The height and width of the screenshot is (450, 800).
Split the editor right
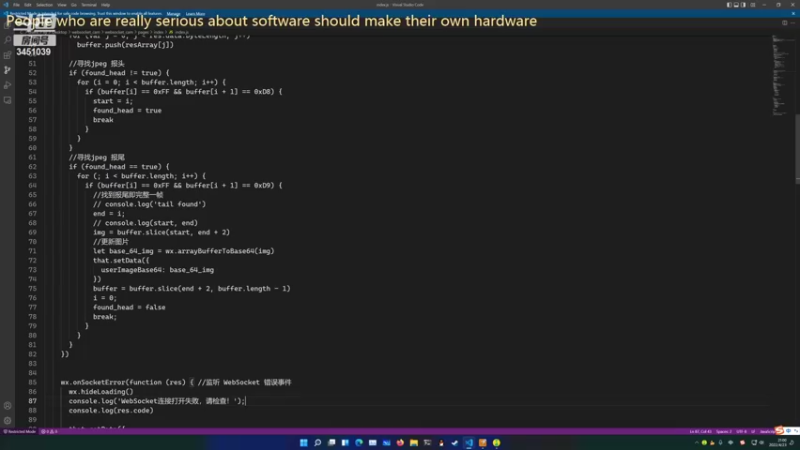coord(785,22)
